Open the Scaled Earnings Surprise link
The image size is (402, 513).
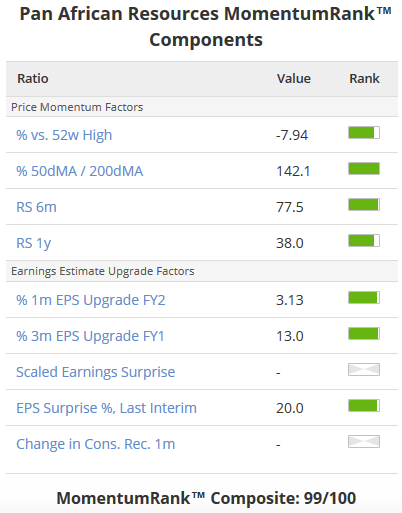point(96,372)
